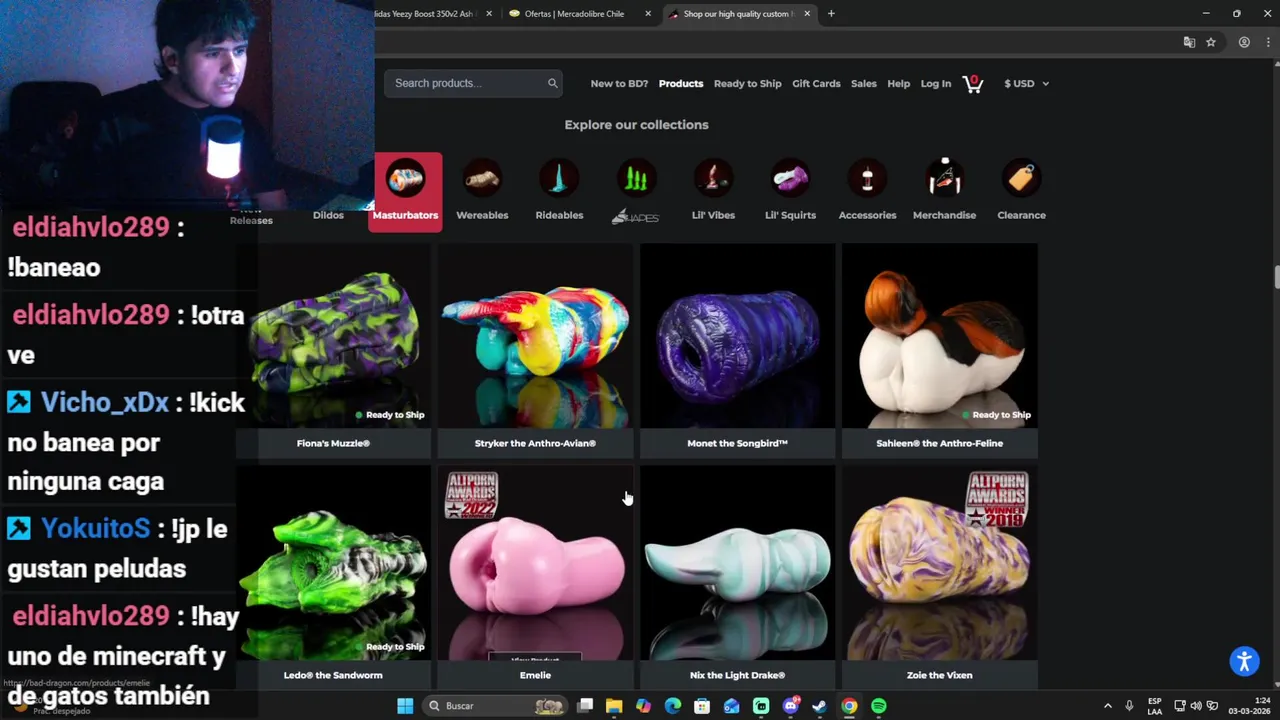This screenshot has height=720, width=1280.
Task: Click the search magnifier icon in product search
Action: coord(552,83)
